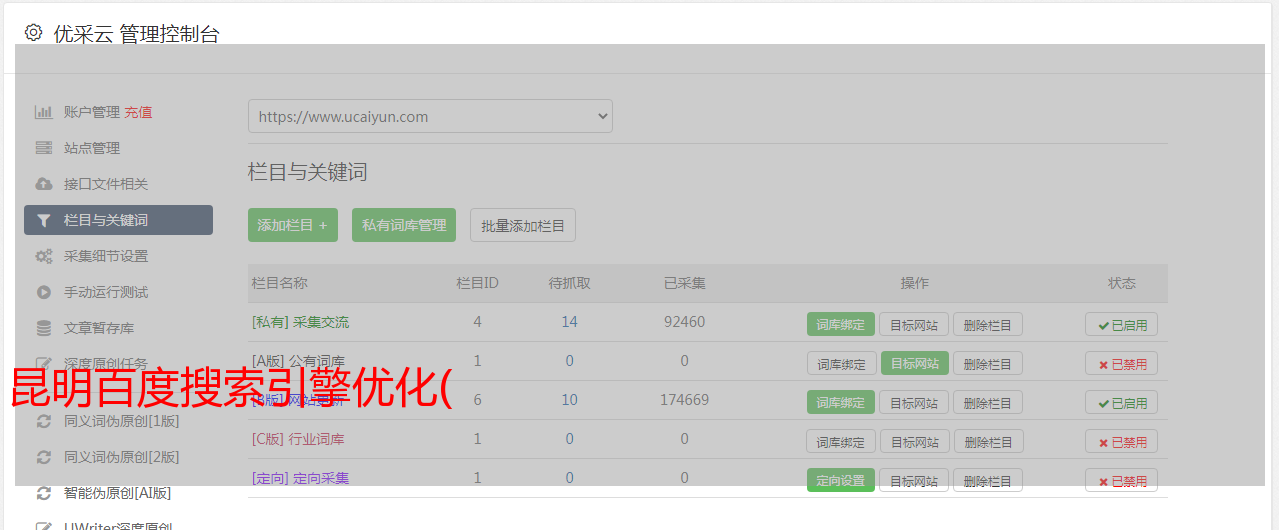Click the server icon for 站点管理
Viewport: 1279px width, 530px height.
43,148
